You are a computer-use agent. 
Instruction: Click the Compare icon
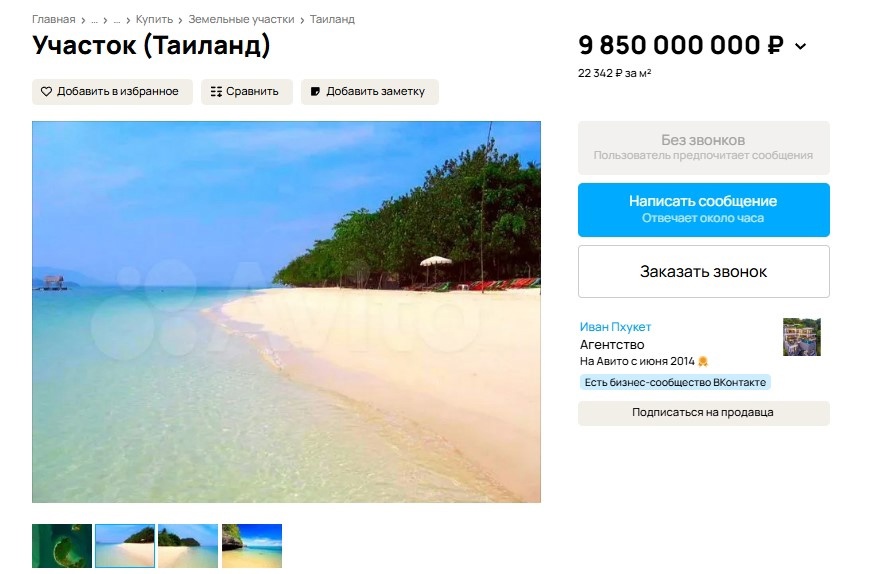pyautogui.click(x=216, y=92)
